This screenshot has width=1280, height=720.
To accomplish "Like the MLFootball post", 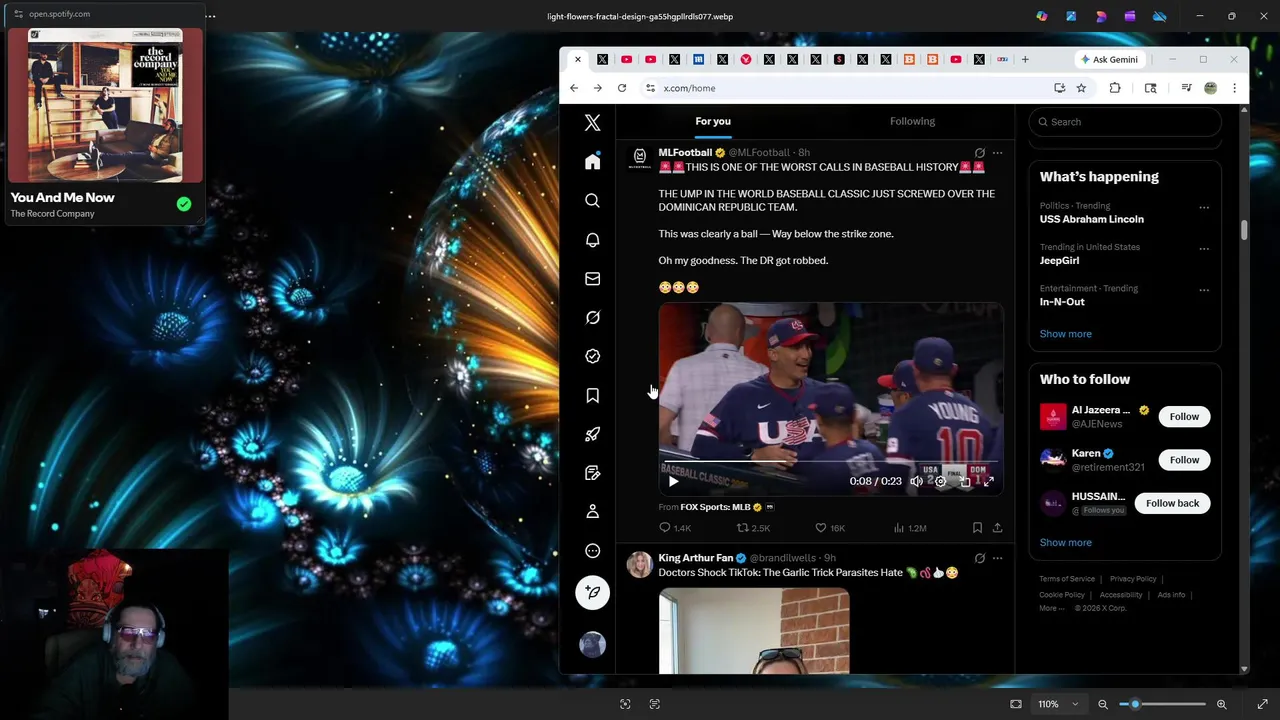I will point(830,528).
